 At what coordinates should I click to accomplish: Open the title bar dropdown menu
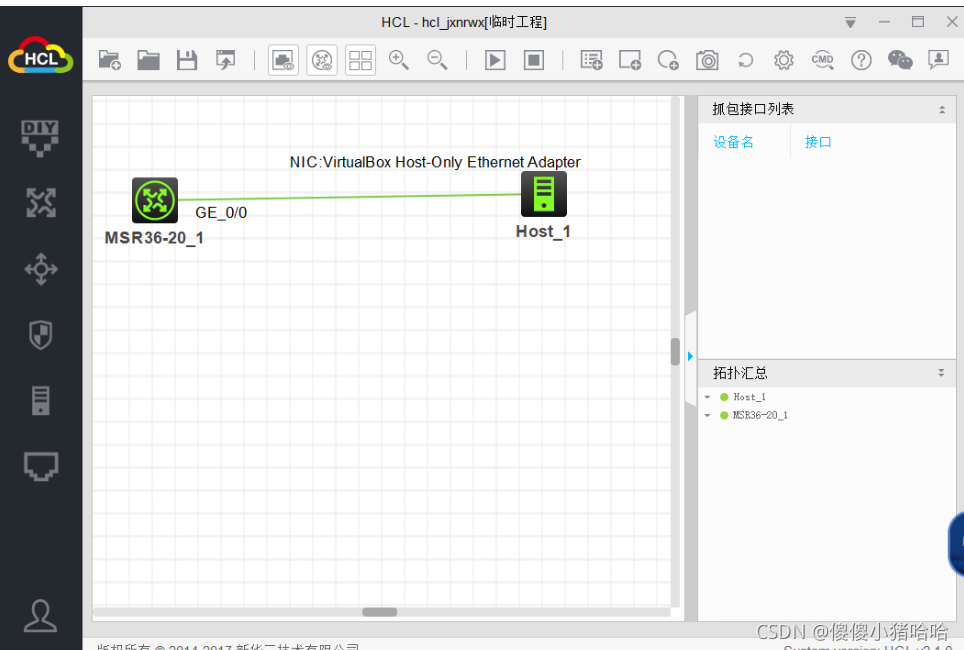850,23
